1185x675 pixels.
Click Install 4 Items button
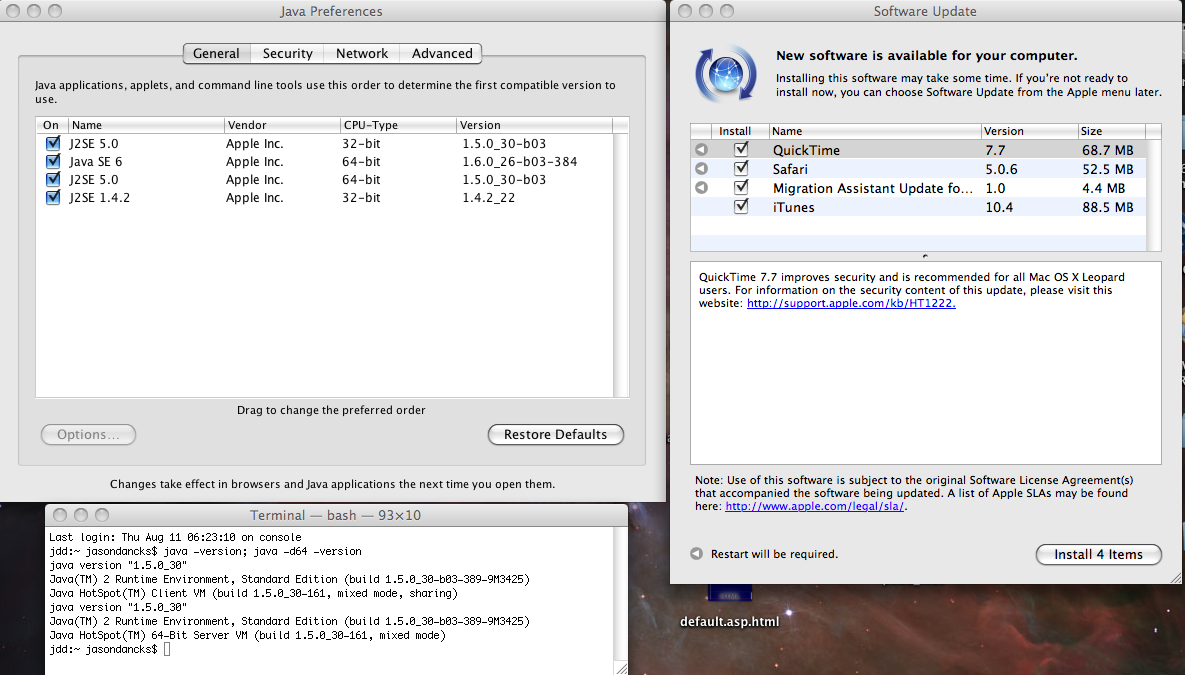point(1098,554)
